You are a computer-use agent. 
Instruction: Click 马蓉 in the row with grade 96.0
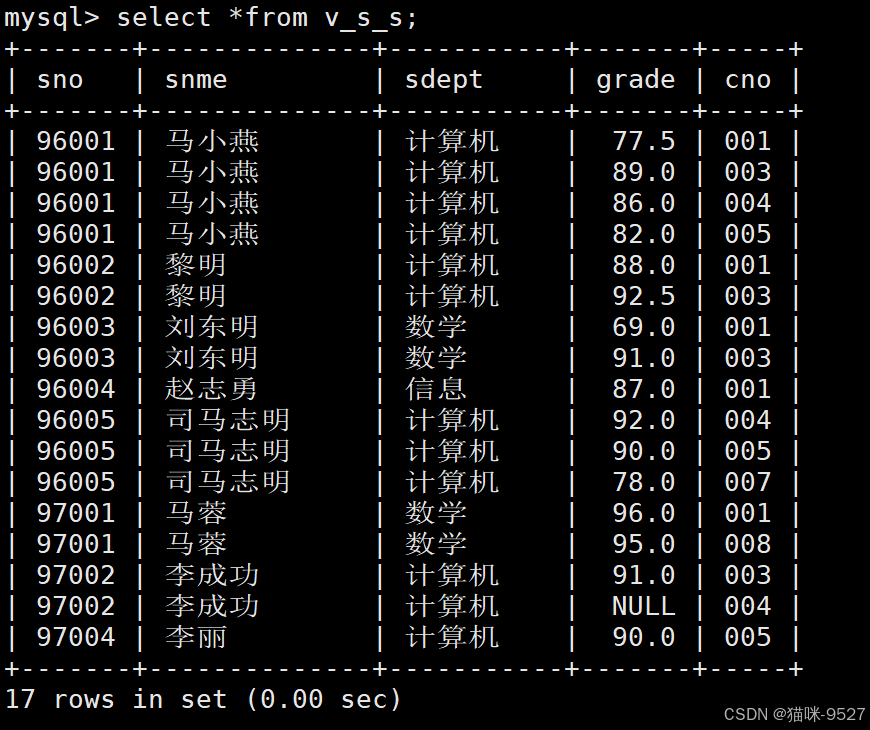[x=196, y=514]
